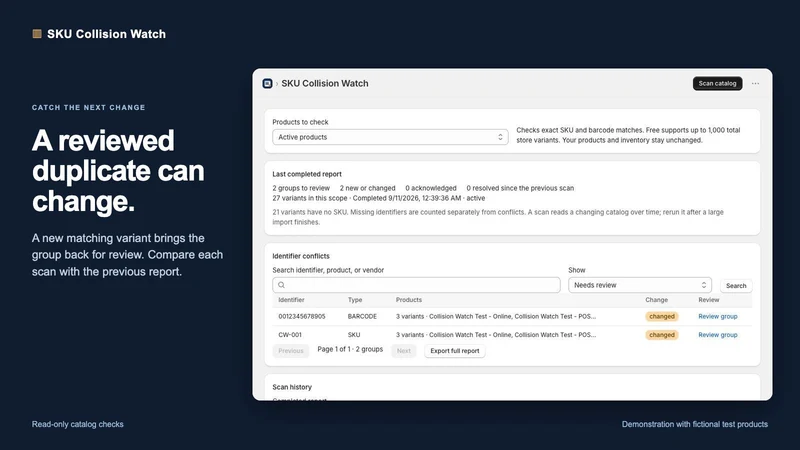Click 'Page 1 of 1 · 2 groups' text
Screen dimensions: 800x450
pyautogui.click(x=350, y=349)
